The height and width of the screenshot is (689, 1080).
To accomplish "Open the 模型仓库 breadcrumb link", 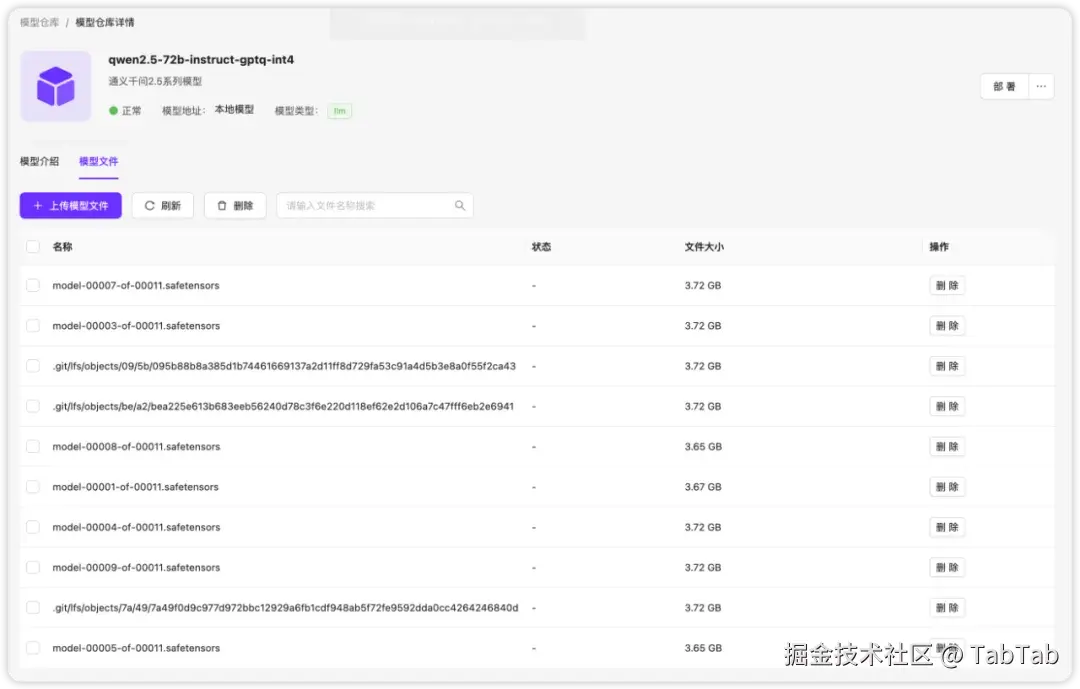I will point(39,22).
